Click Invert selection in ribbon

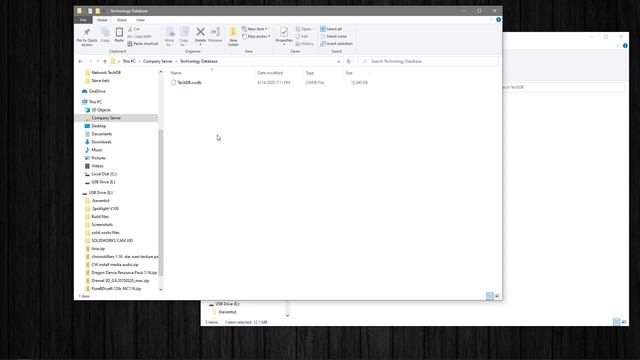(x=336, y=44)
